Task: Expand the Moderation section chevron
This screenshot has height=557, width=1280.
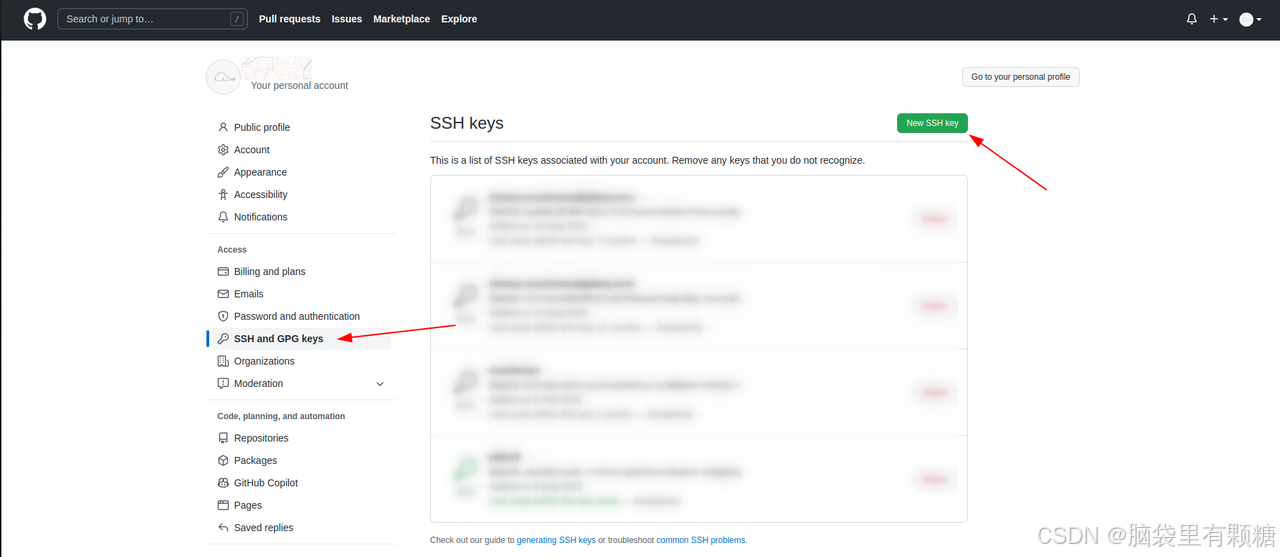Action: (380, 384)
